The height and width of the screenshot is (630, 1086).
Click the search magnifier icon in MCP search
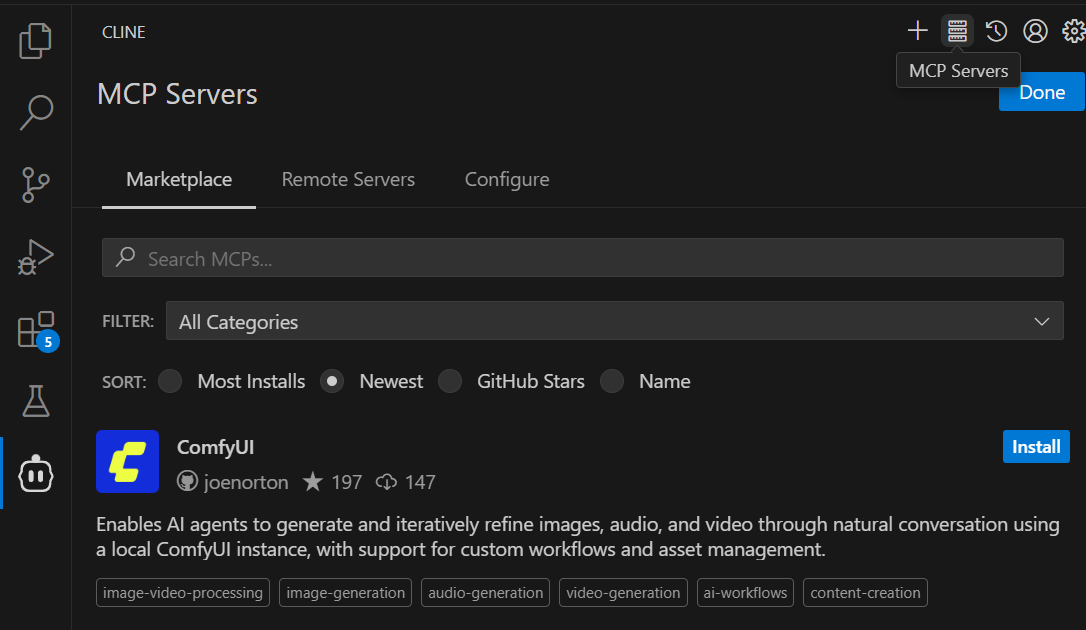[125, 257]
